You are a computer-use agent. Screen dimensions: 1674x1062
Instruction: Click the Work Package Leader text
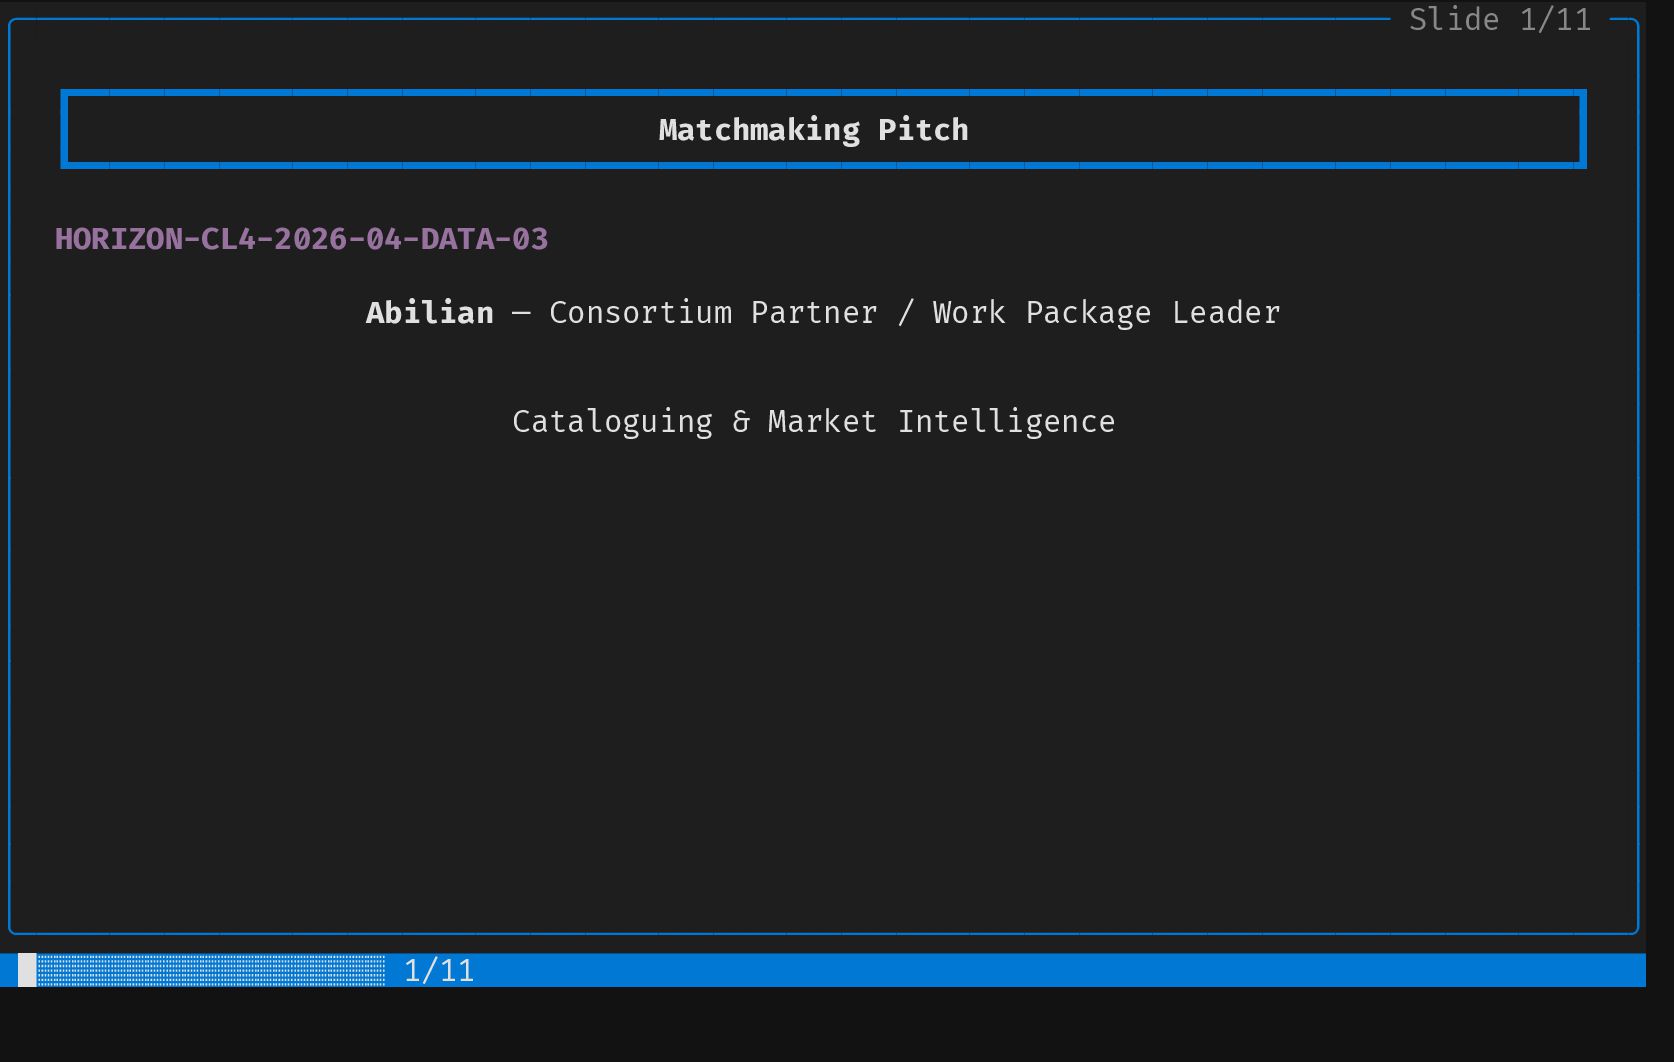[x=1106, y=313]
